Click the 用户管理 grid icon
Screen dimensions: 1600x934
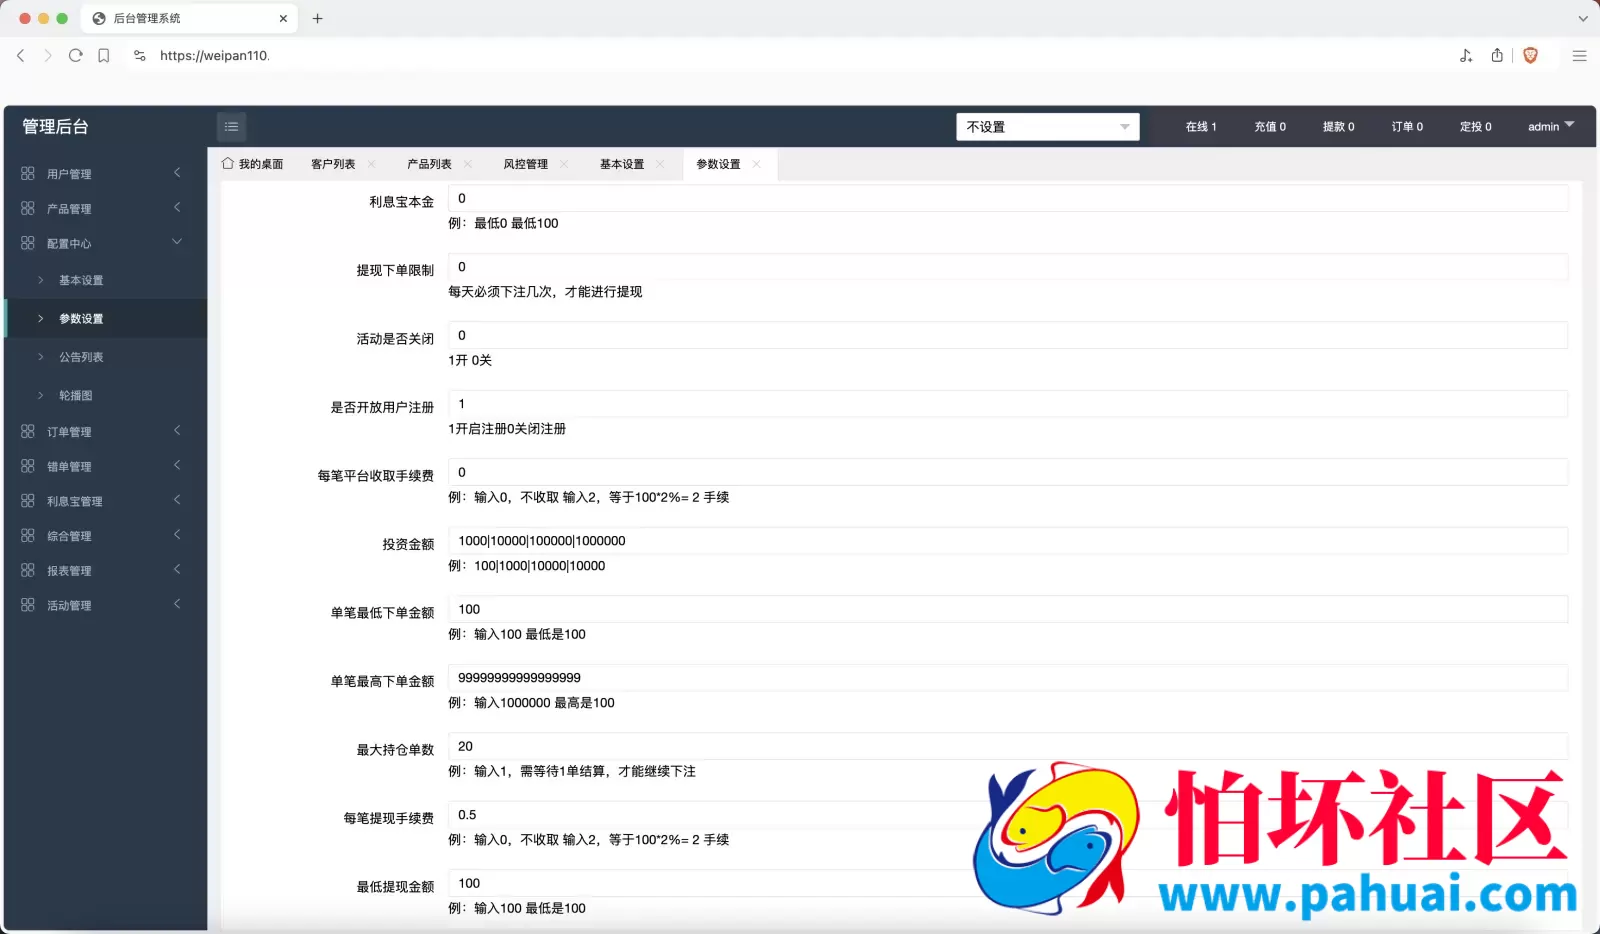pos(28,173)
